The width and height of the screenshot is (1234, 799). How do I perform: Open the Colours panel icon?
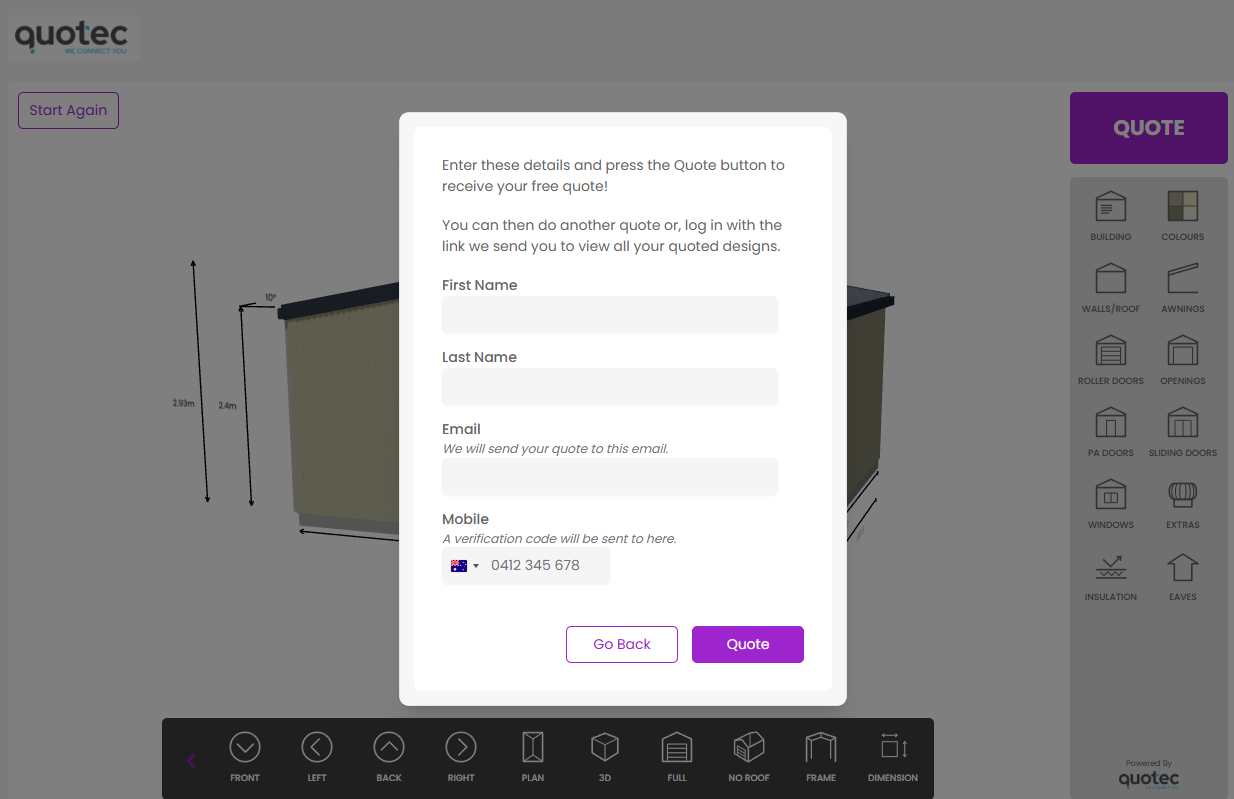[1183, 207]
